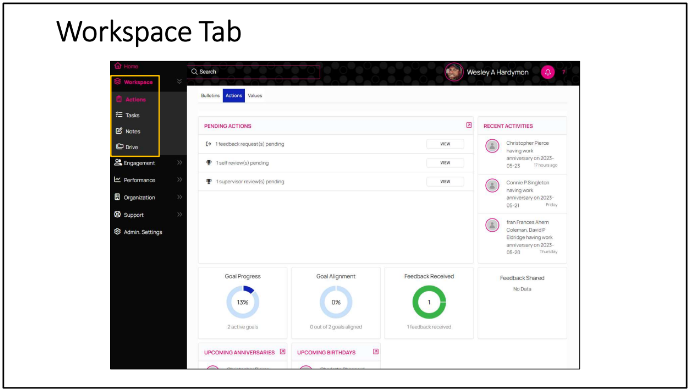Screen dimensions: 691x392
Task: Switch to the Values tab
Action: click(x=255, y=96)
